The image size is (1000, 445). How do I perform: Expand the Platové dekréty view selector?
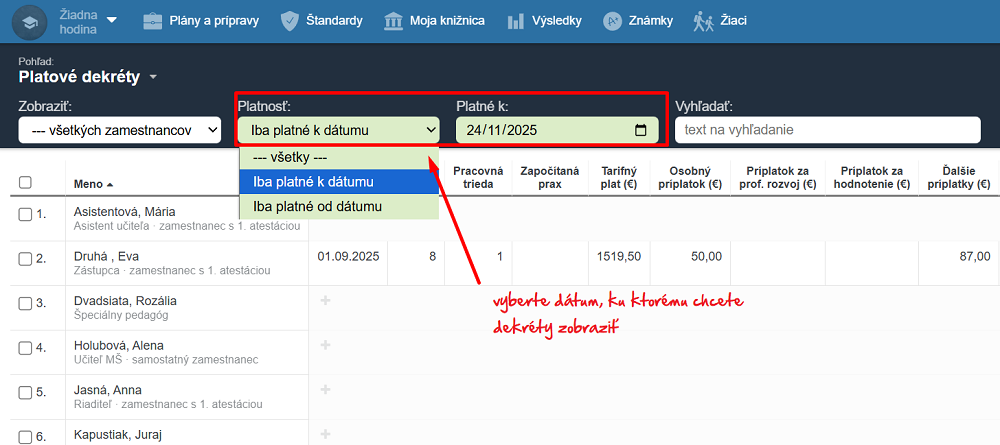click(x=153, y=77)
